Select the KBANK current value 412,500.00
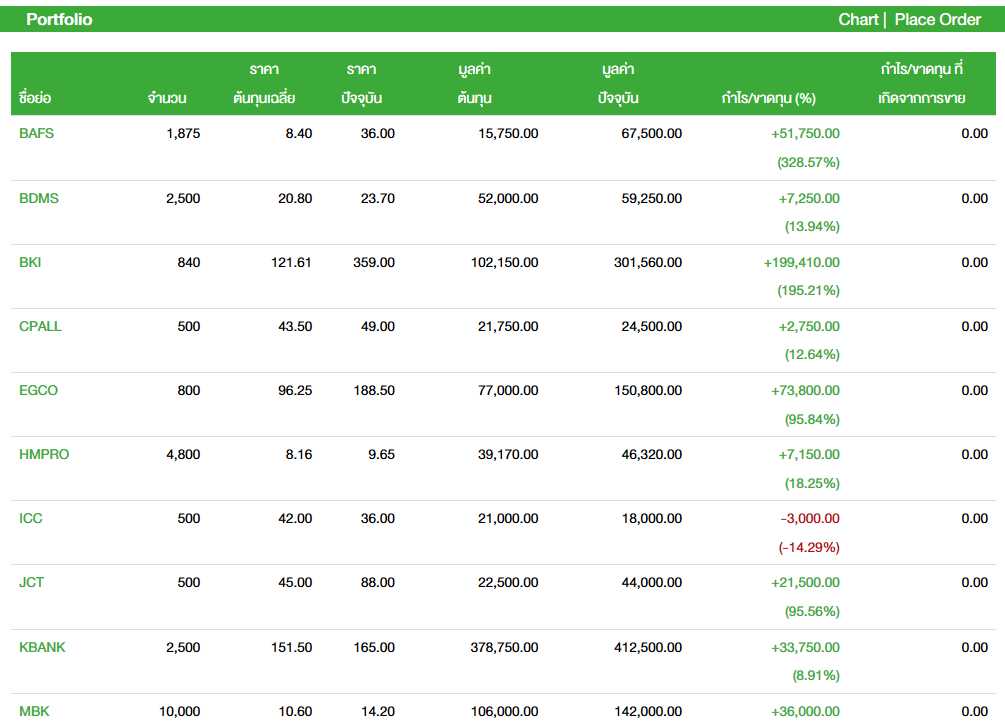 648,647
